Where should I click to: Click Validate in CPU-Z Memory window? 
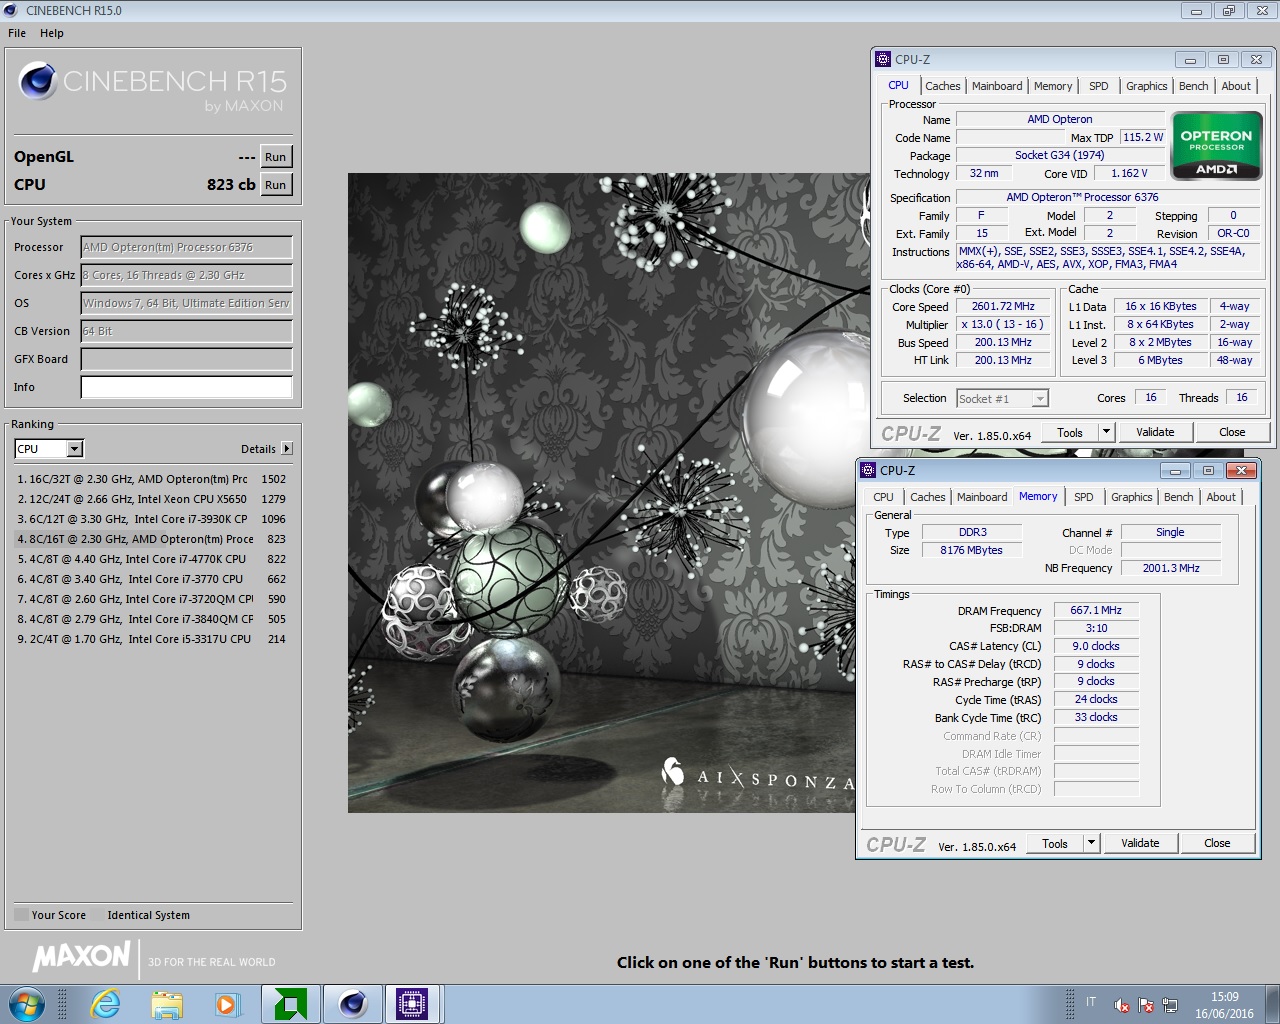click(1140, 843)
